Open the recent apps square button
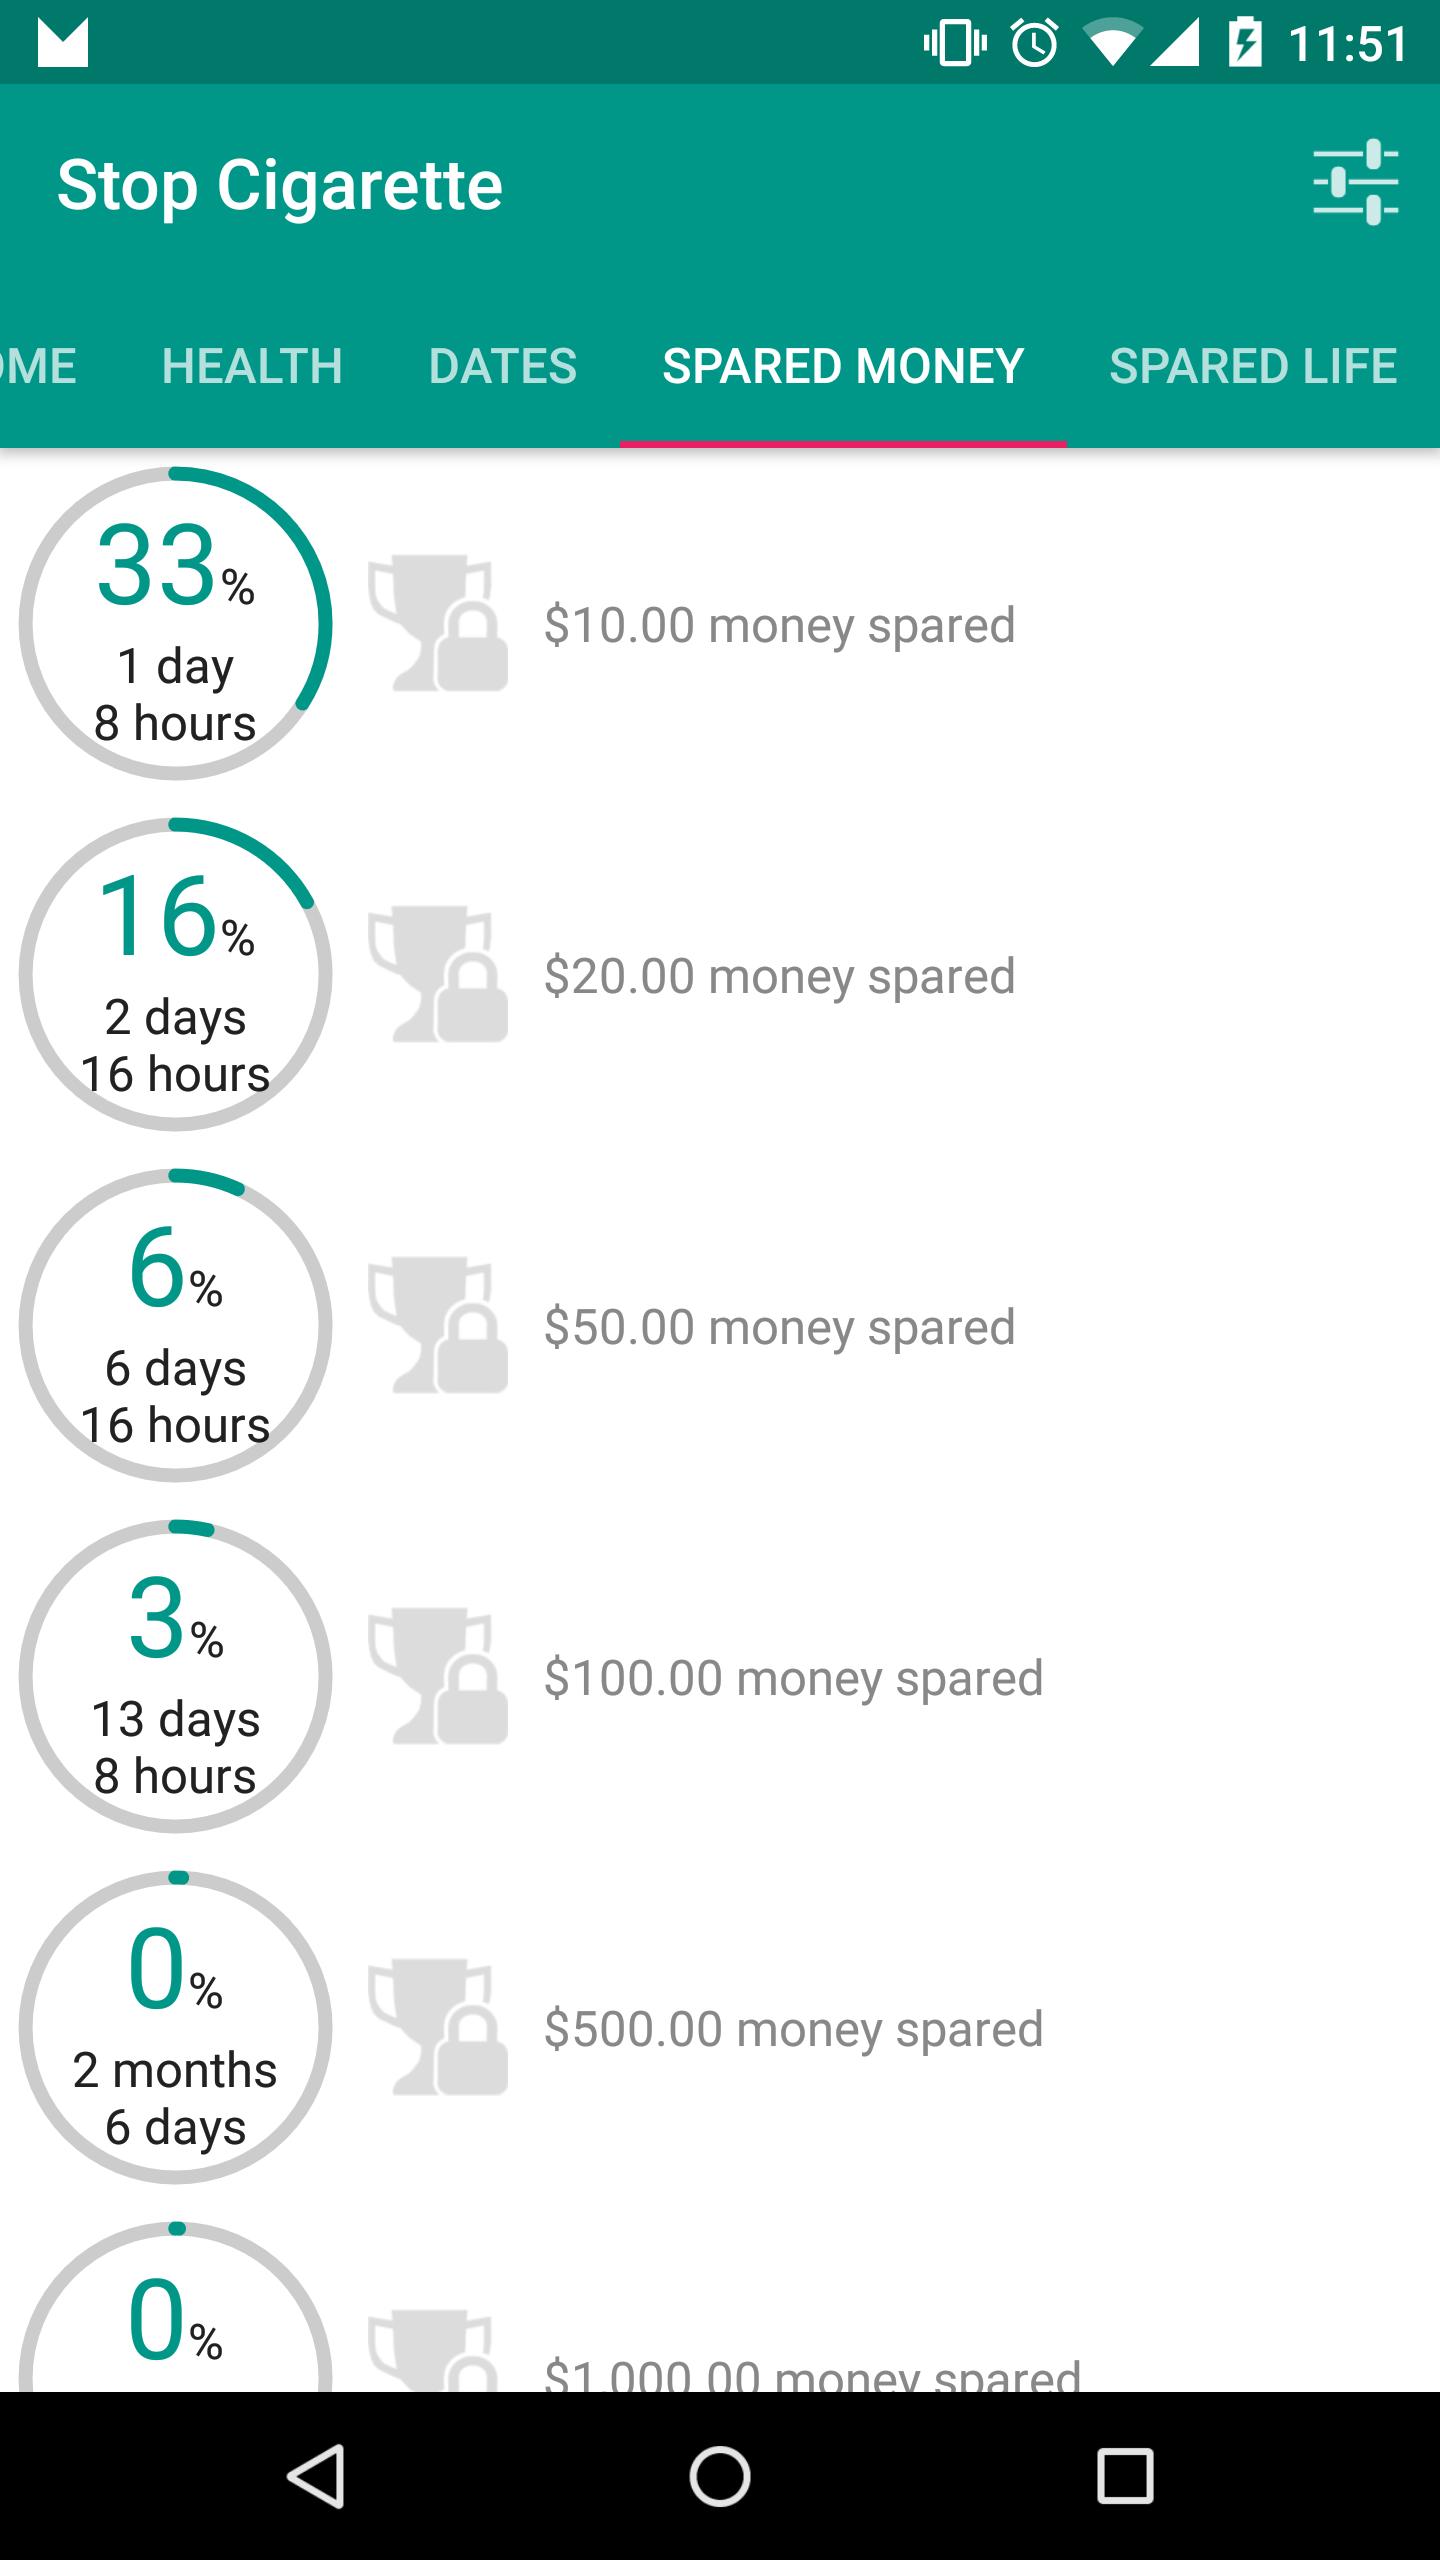 pos(1125,2476)
